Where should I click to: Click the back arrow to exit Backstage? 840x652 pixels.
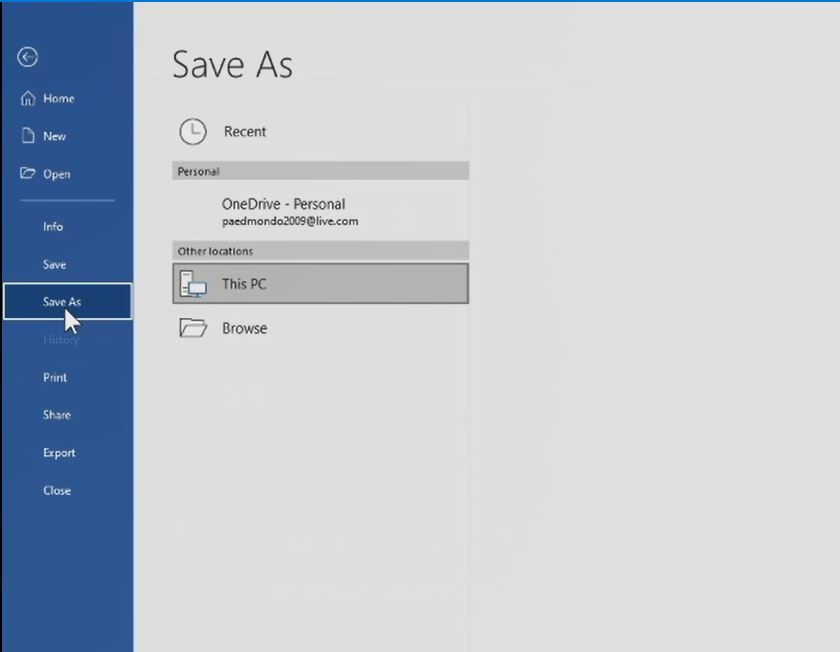point(28,58)
